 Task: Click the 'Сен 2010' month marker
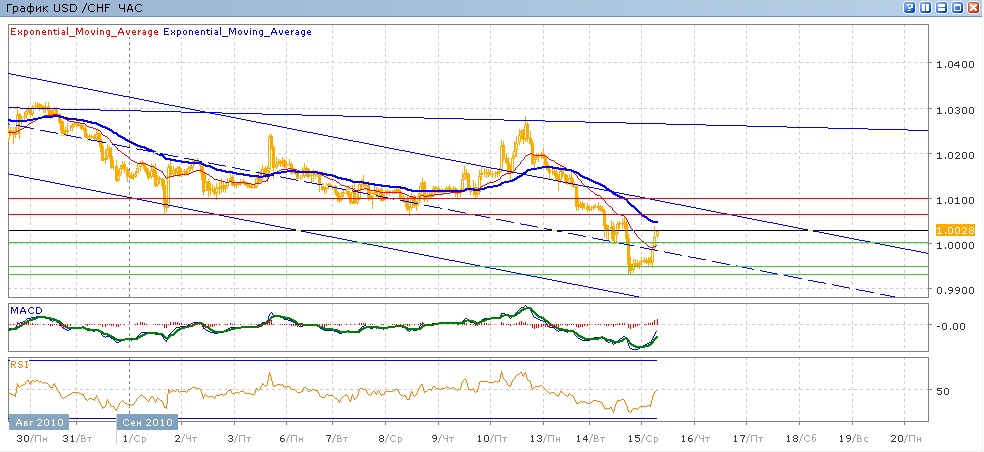tap(148, 422)
